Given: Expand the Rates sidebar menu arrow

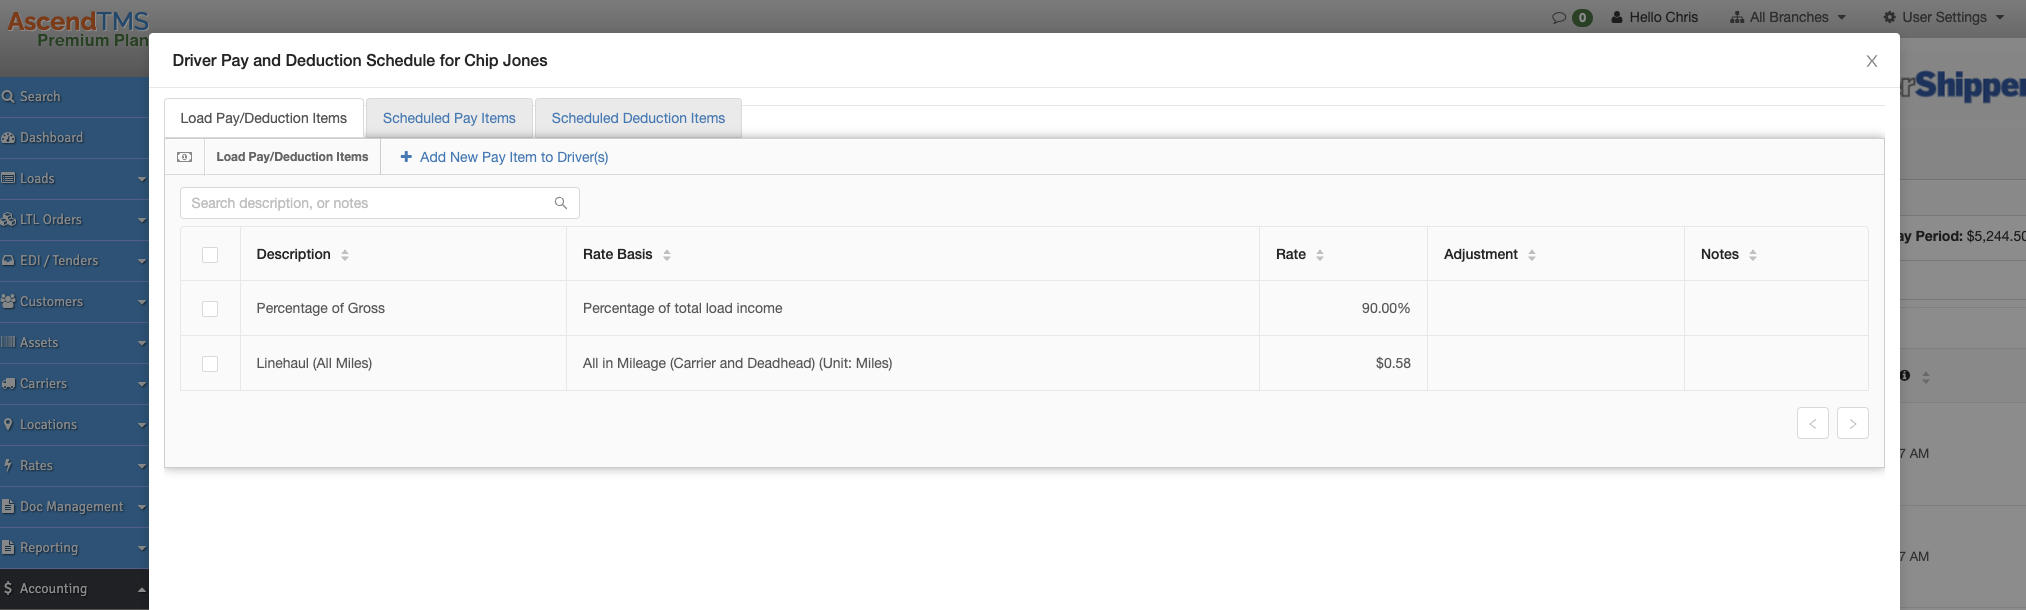Looking at the screenshot, I should 142,466.
